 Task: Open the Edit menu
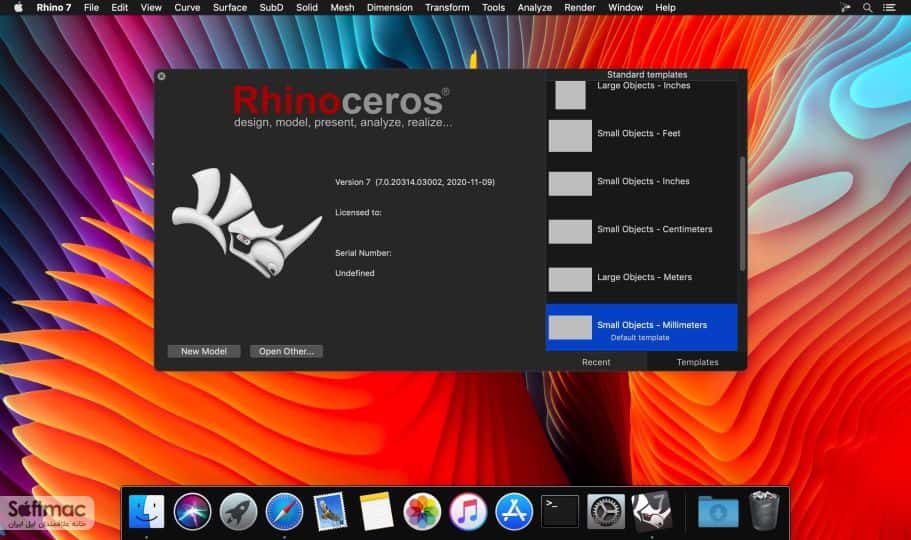120,8
